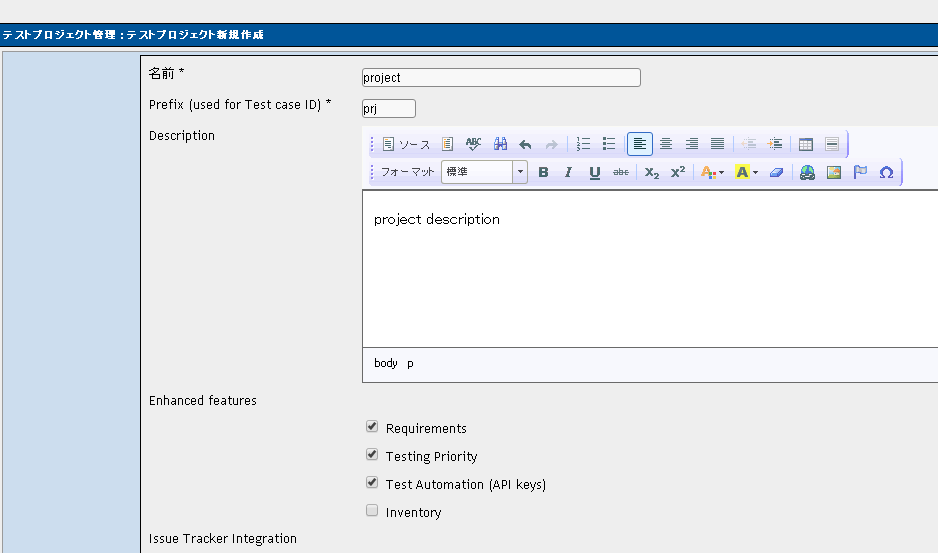Click the 'project description' text in editor
Screen dimensions: 938x553
point(437,220)
